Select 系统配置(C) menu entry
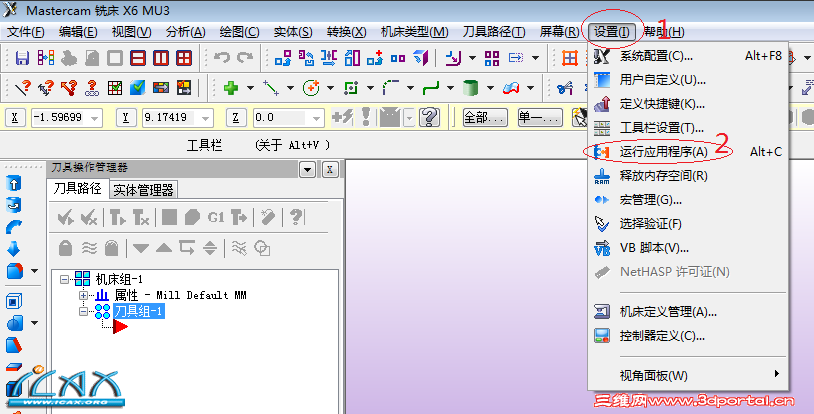This screenshot has height=414, width=814. 687,56
